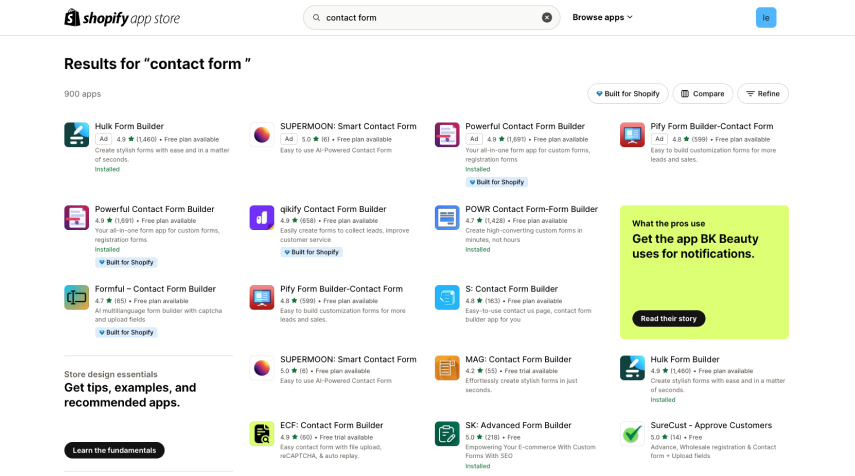Click the Built for Shopify badge under the Powerful Contact Form ad

pyautogui.click(x=497, y=182)
